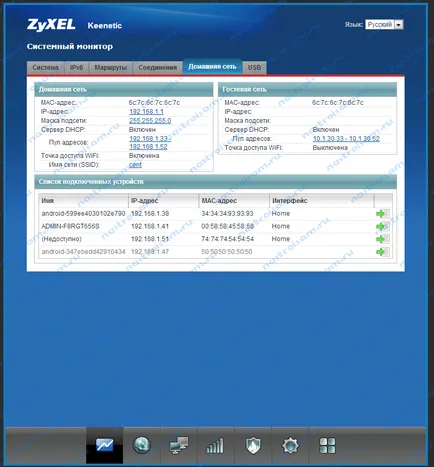This screenshot has width=434, height=467.
Task: Open the system monitor graph icon
Action: [x=104, y=445]
